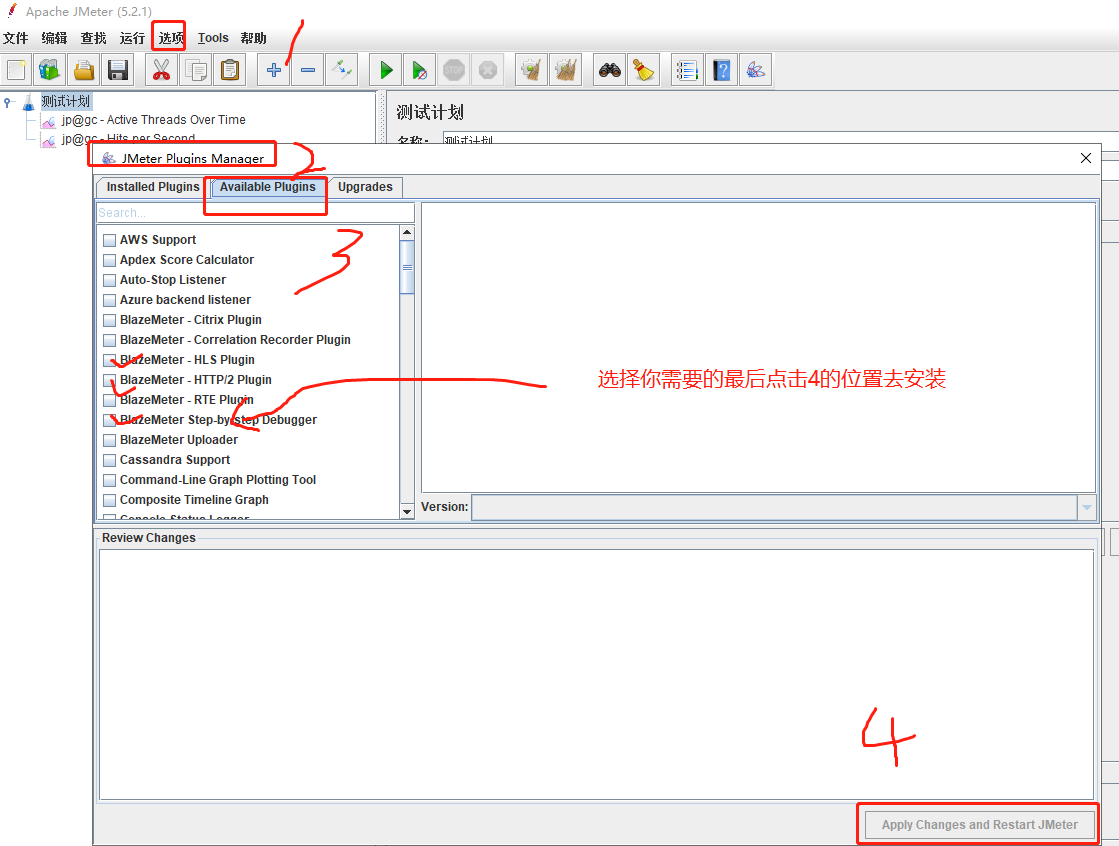This screenshot has height=846, width=1119.
Task: Select BlazeMeter - HTTP/2 Plugin row
Action: click(196, 380)
